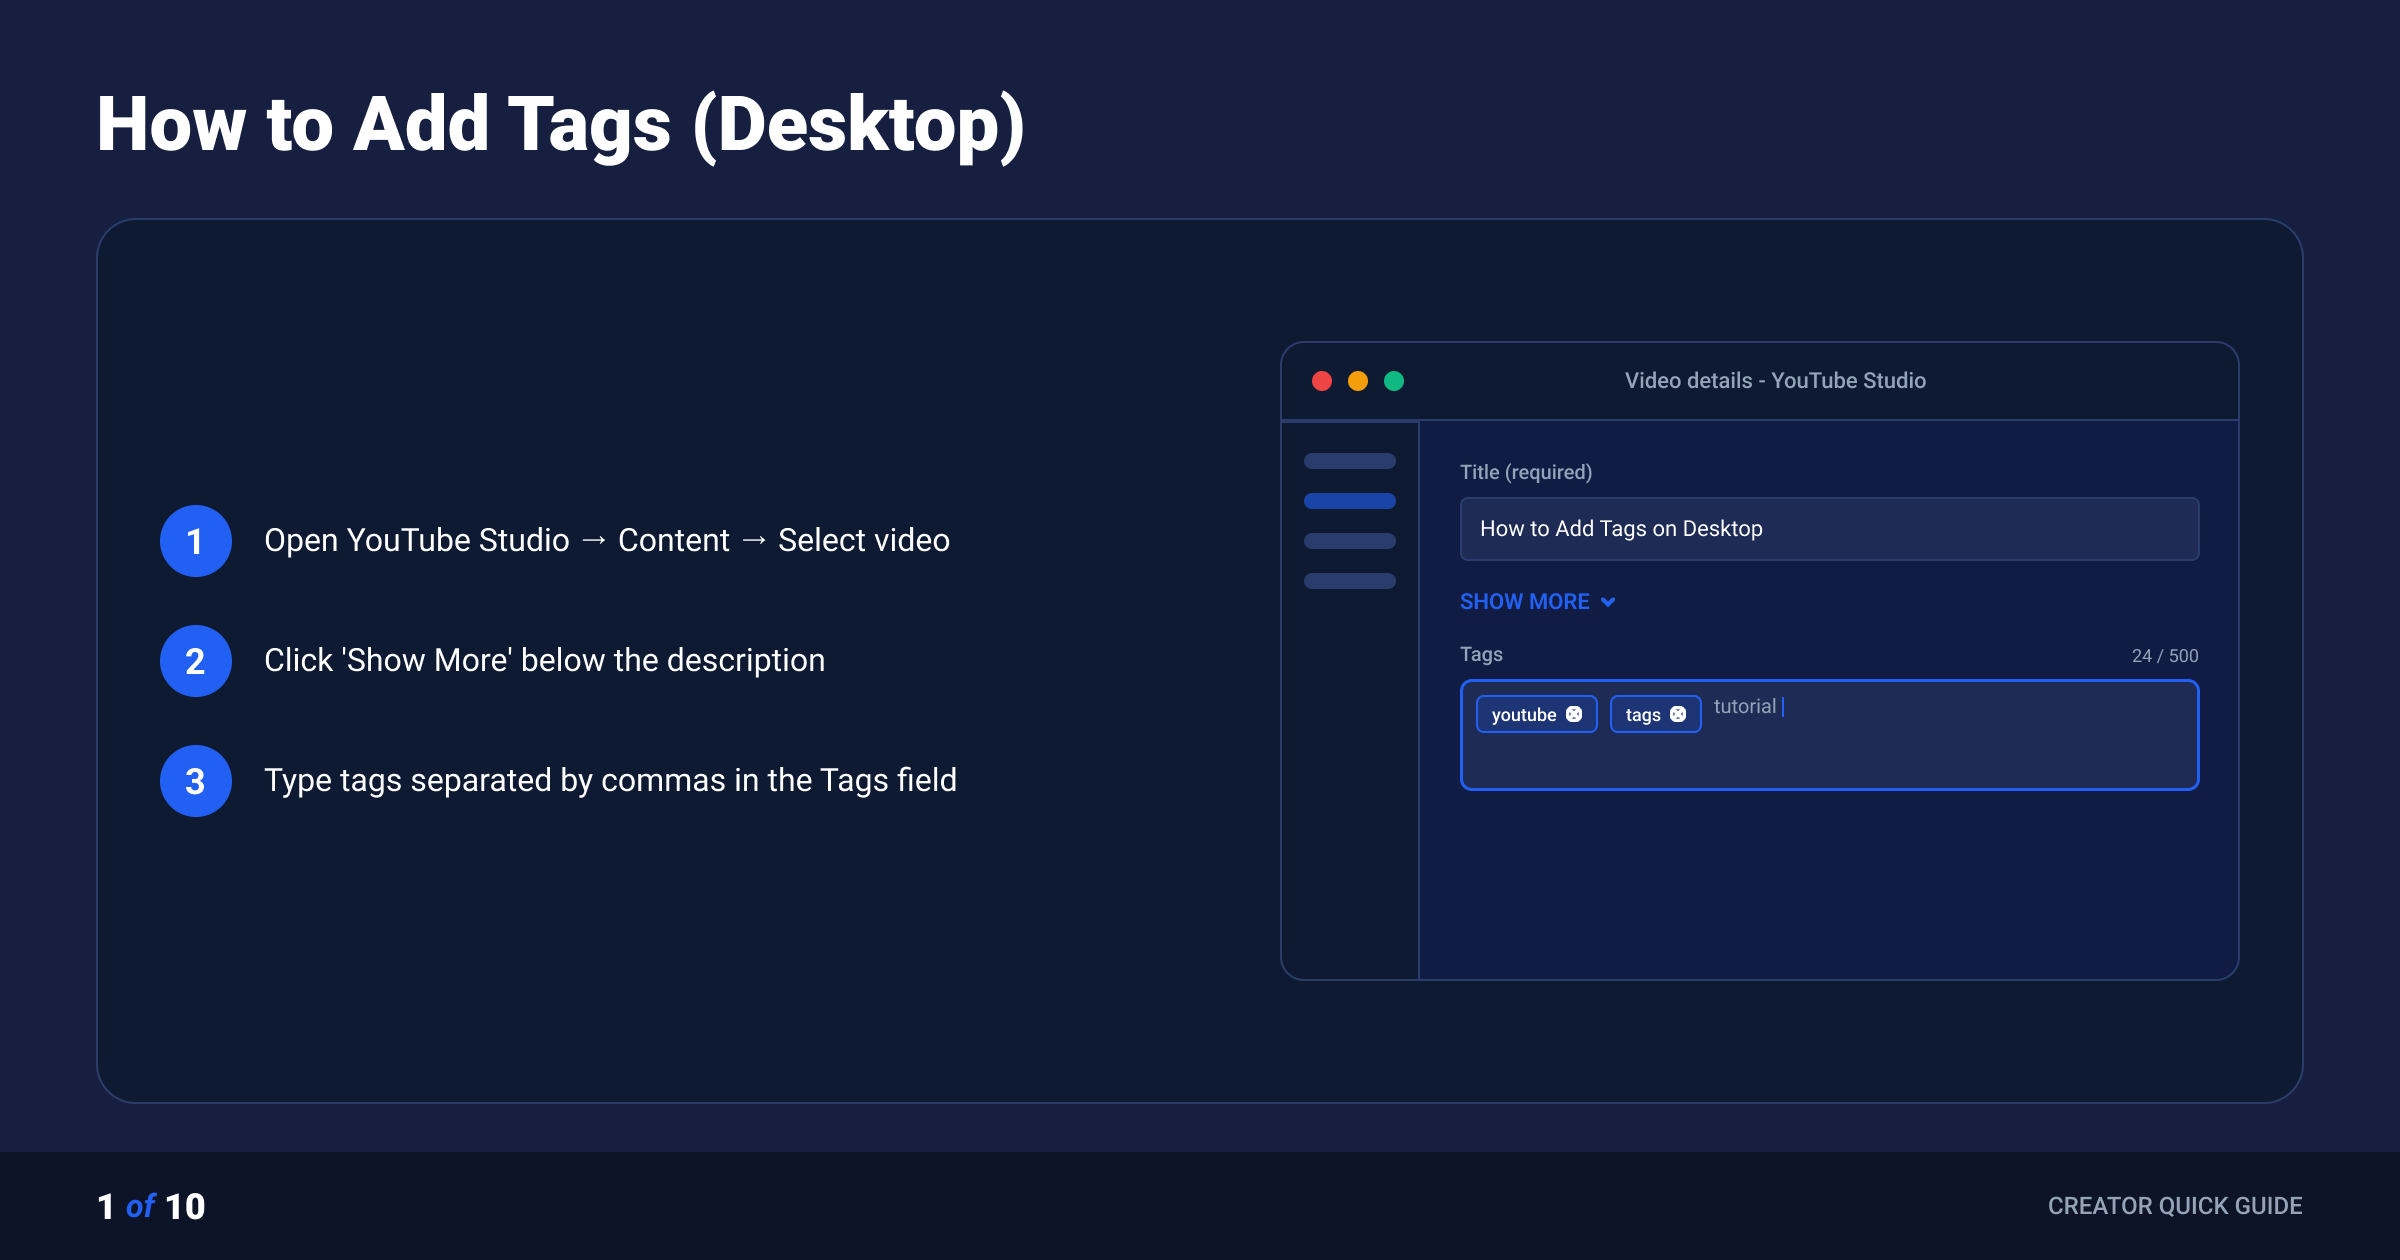Click "Click 'Show More' below the description" text
This screenshot has width=2400, height=1260.
click(x=545, y=660)
